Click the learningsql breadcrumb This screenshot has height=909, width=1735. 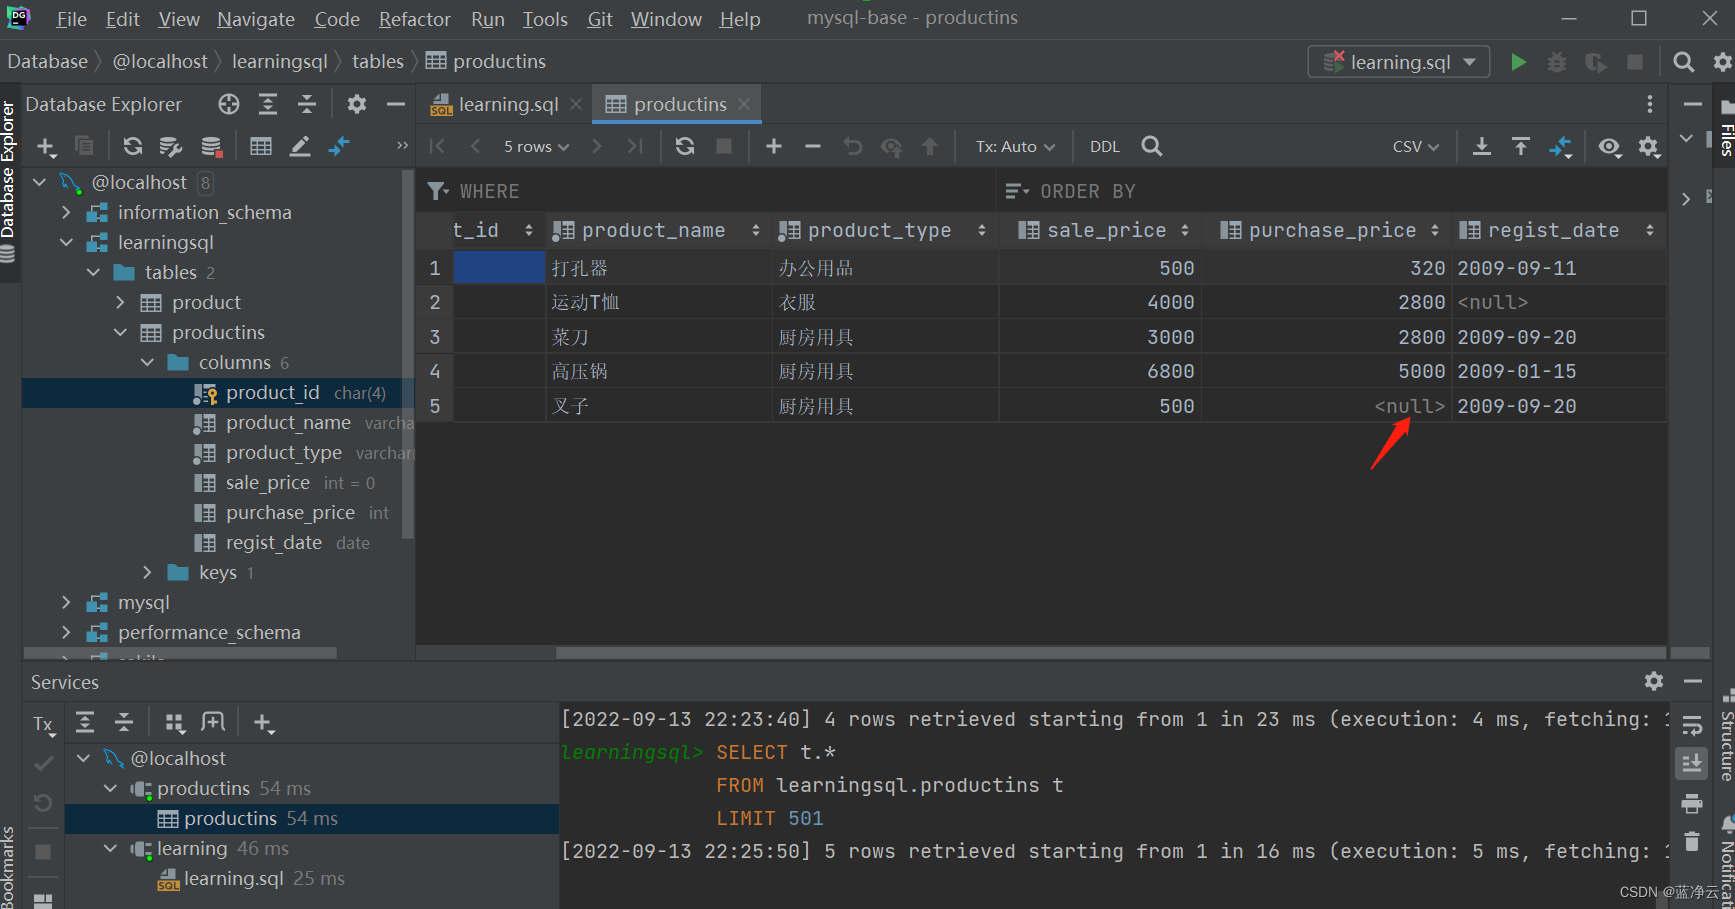click(x=280, y=61)
